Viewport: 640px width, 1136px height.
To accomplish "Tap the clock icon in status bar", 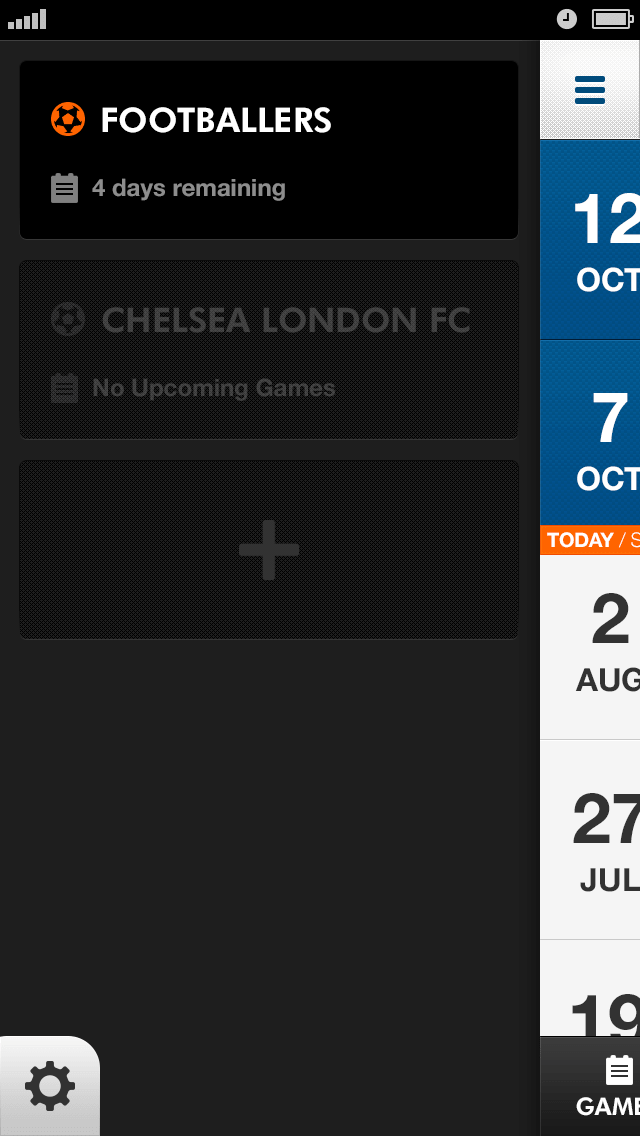I will coord(567,19).
